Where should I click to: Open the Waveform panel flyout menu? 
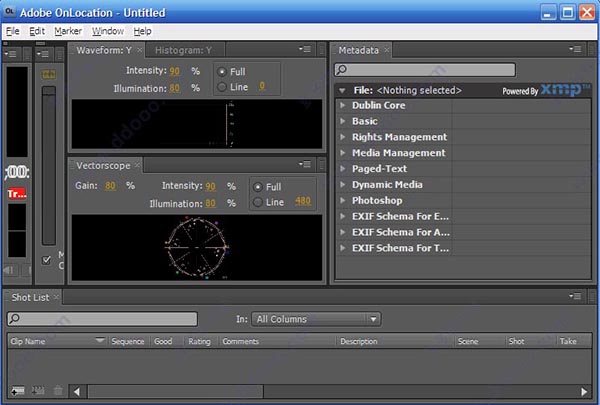point(305,49)
